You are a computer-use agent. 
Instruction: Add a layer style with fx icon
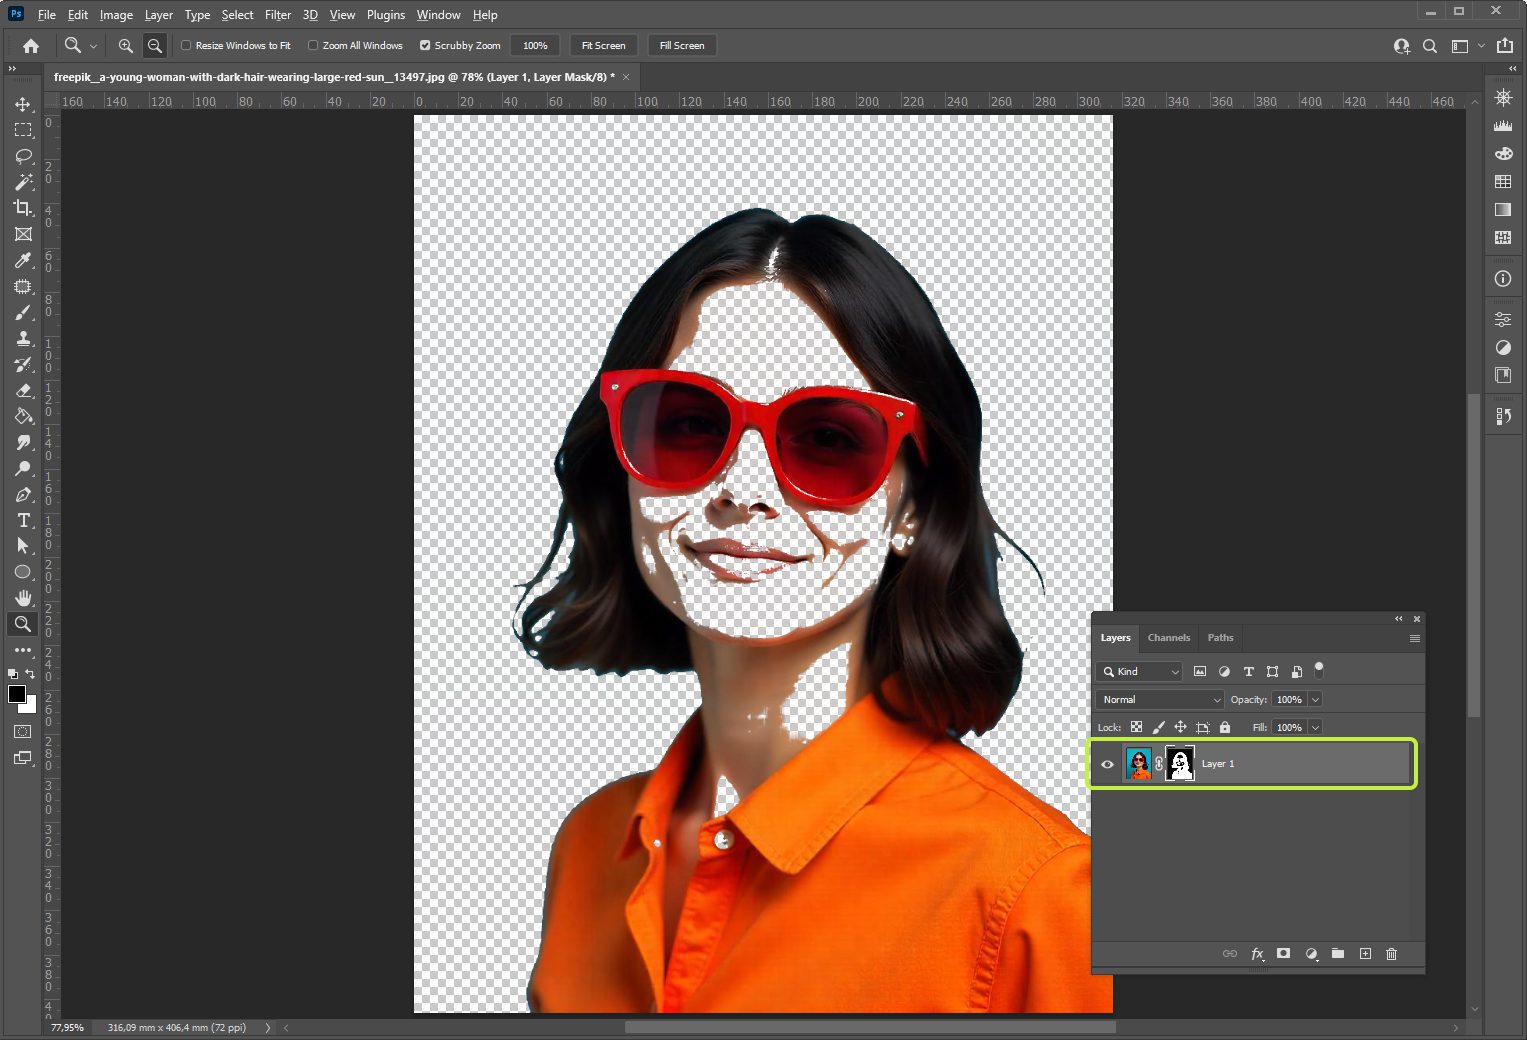click(x=1257, y=954)
